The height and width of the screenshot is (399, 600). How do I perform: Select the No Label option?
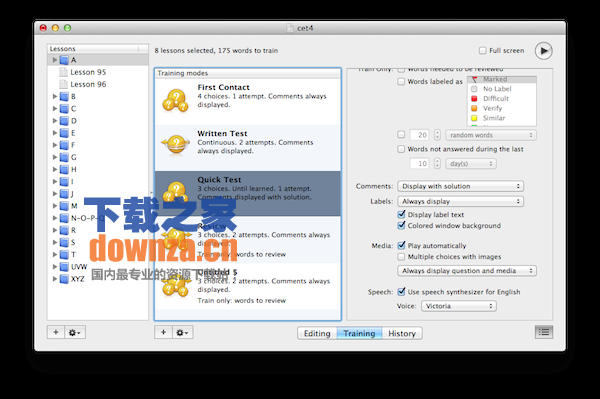point(502,89)
